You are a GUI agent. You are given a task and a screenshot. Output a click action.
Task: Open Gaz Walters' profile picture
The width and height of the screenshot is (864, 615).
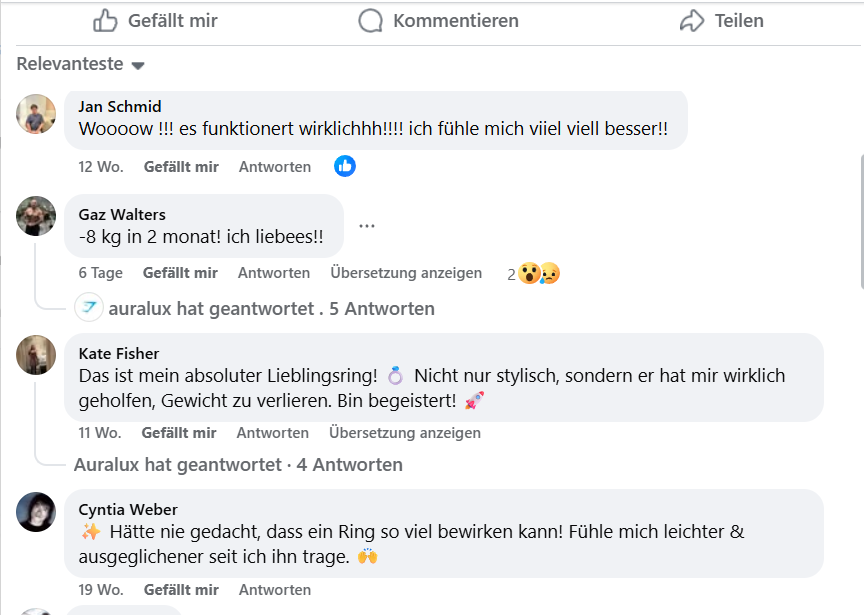(36, 216)
